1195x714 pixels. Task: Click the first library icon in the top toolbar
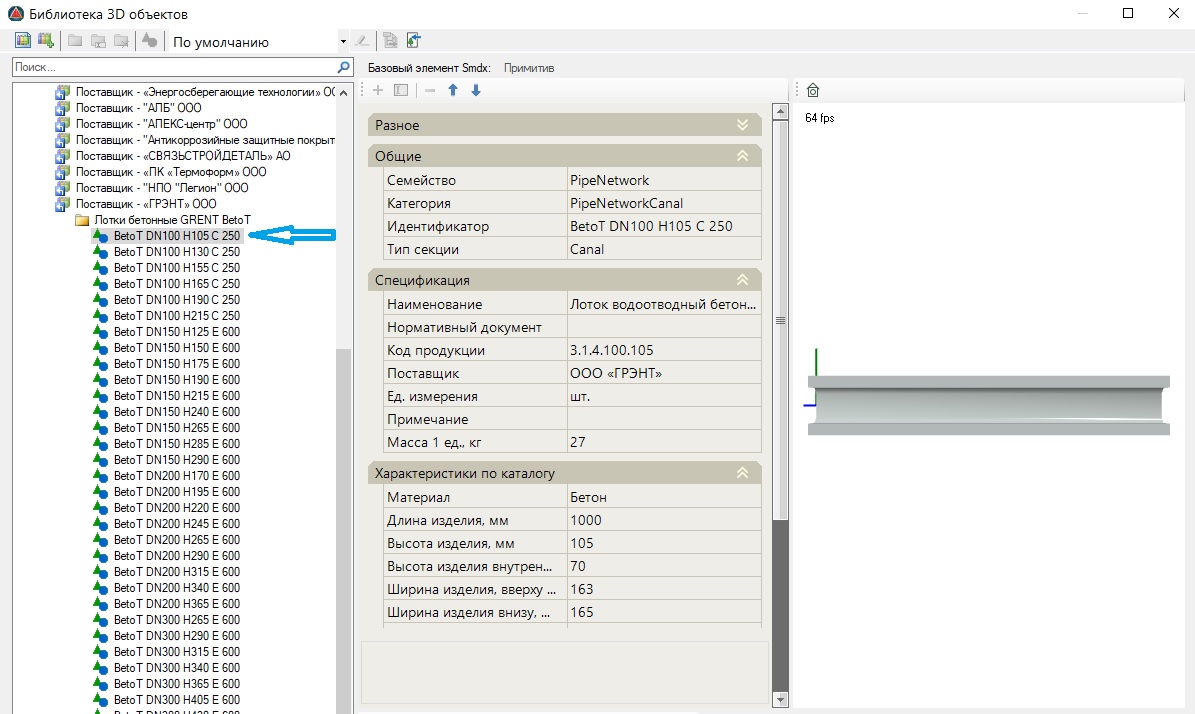23,41
